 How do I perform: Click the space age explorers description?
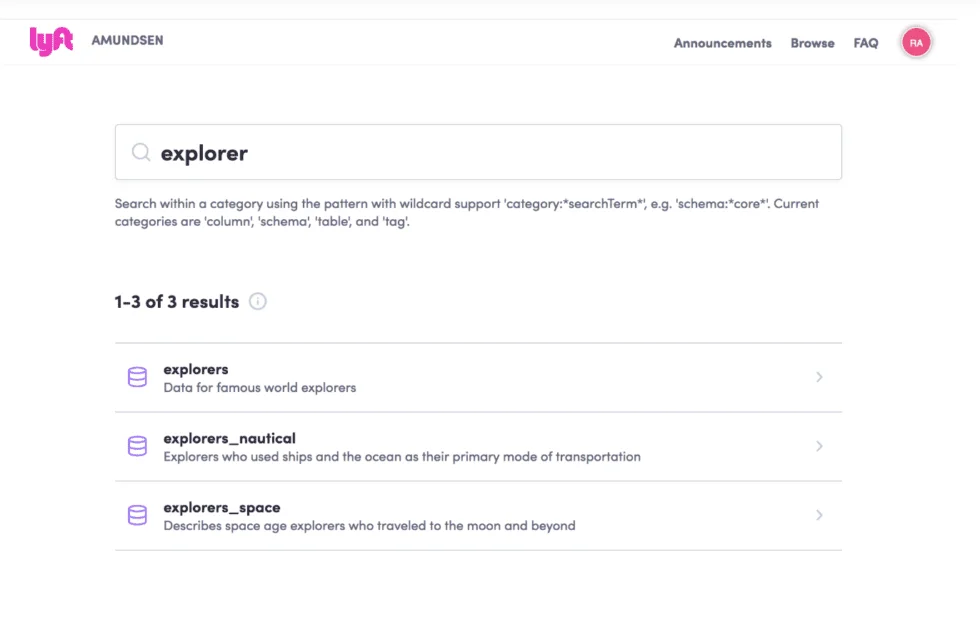[369, 526]
